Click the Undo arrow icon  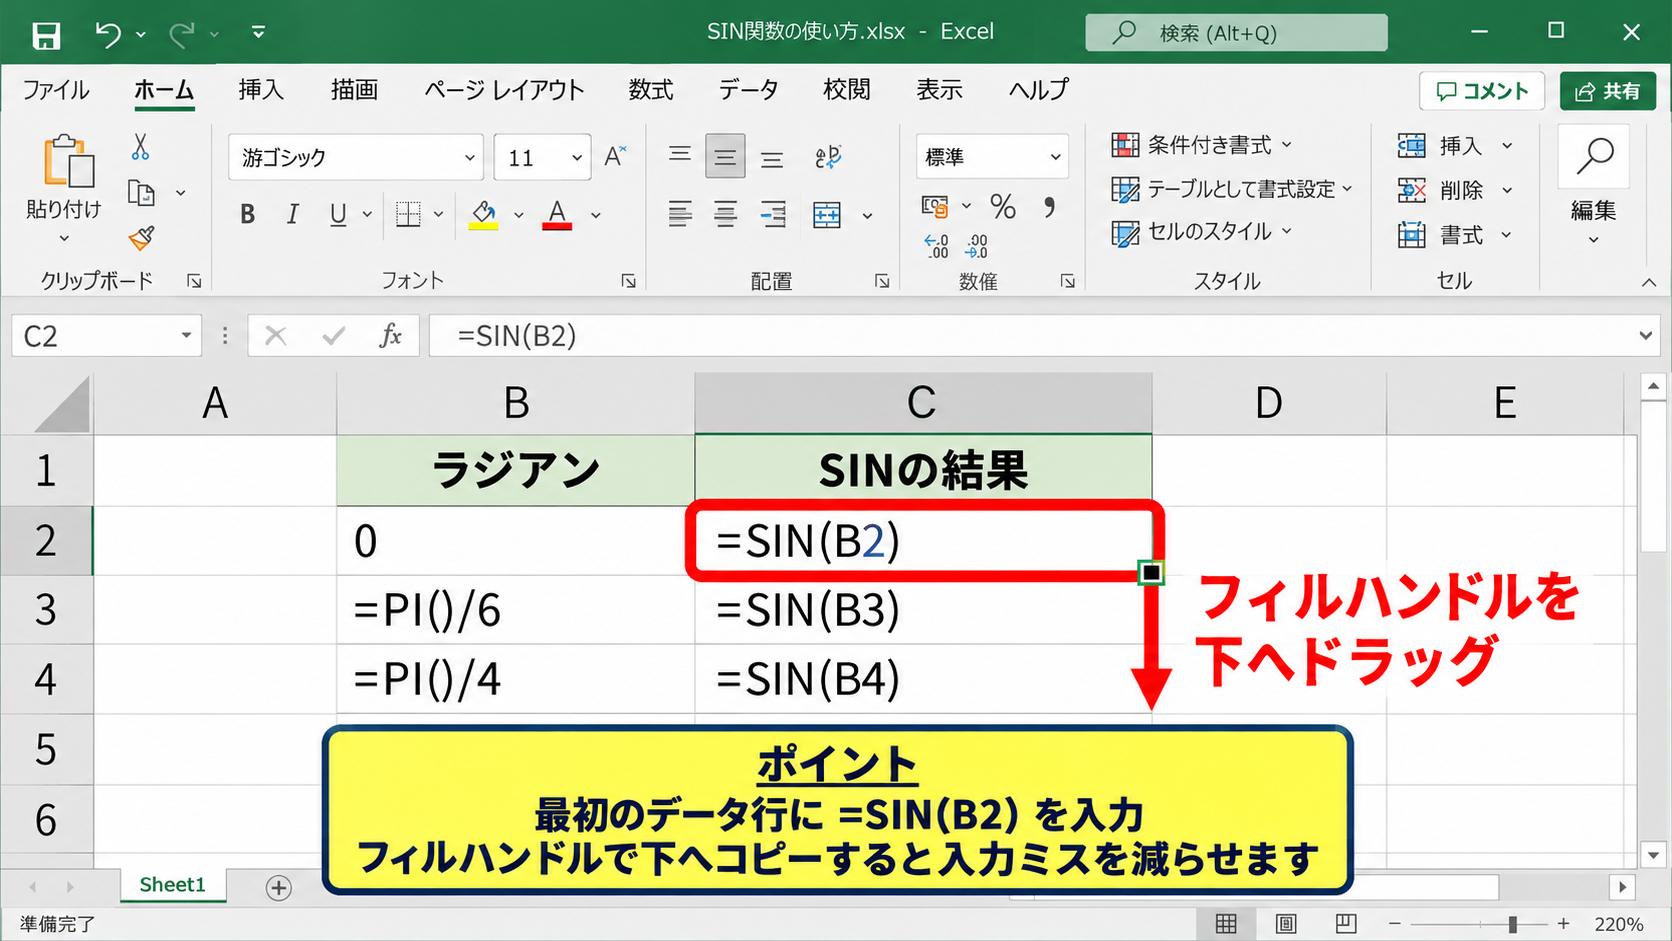coord(108,35)
